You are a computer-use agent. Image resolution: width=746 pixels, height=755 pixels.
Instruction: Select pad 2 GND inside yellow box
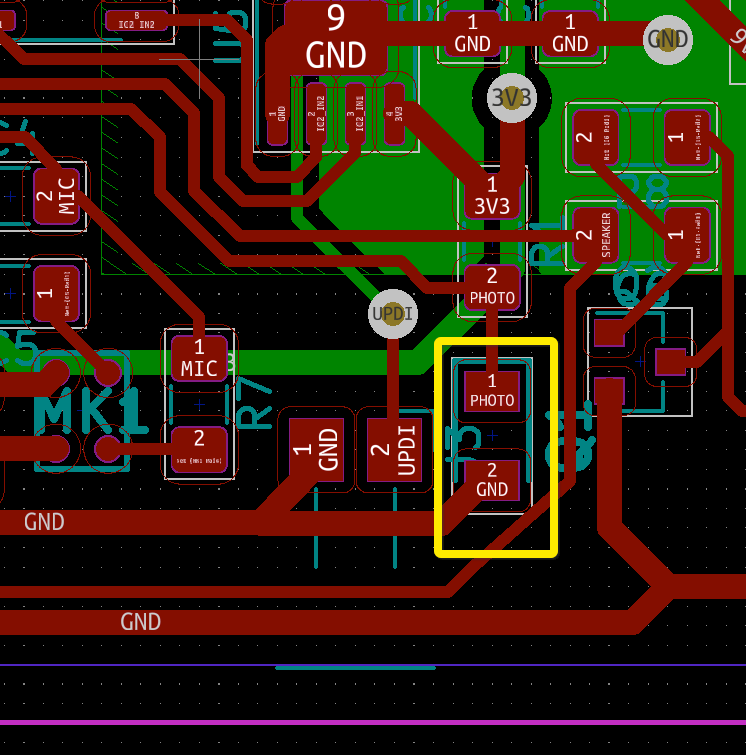[492, 480]
